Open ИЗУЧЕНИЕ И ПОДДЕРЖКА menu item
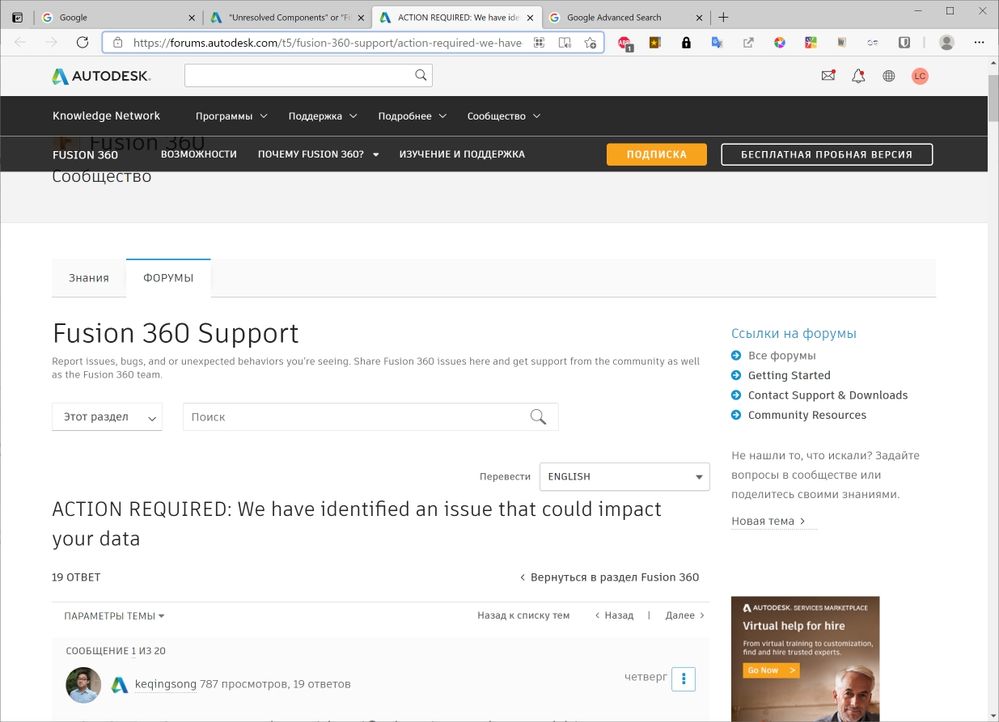The image size is (999, 722). point(462,154)
